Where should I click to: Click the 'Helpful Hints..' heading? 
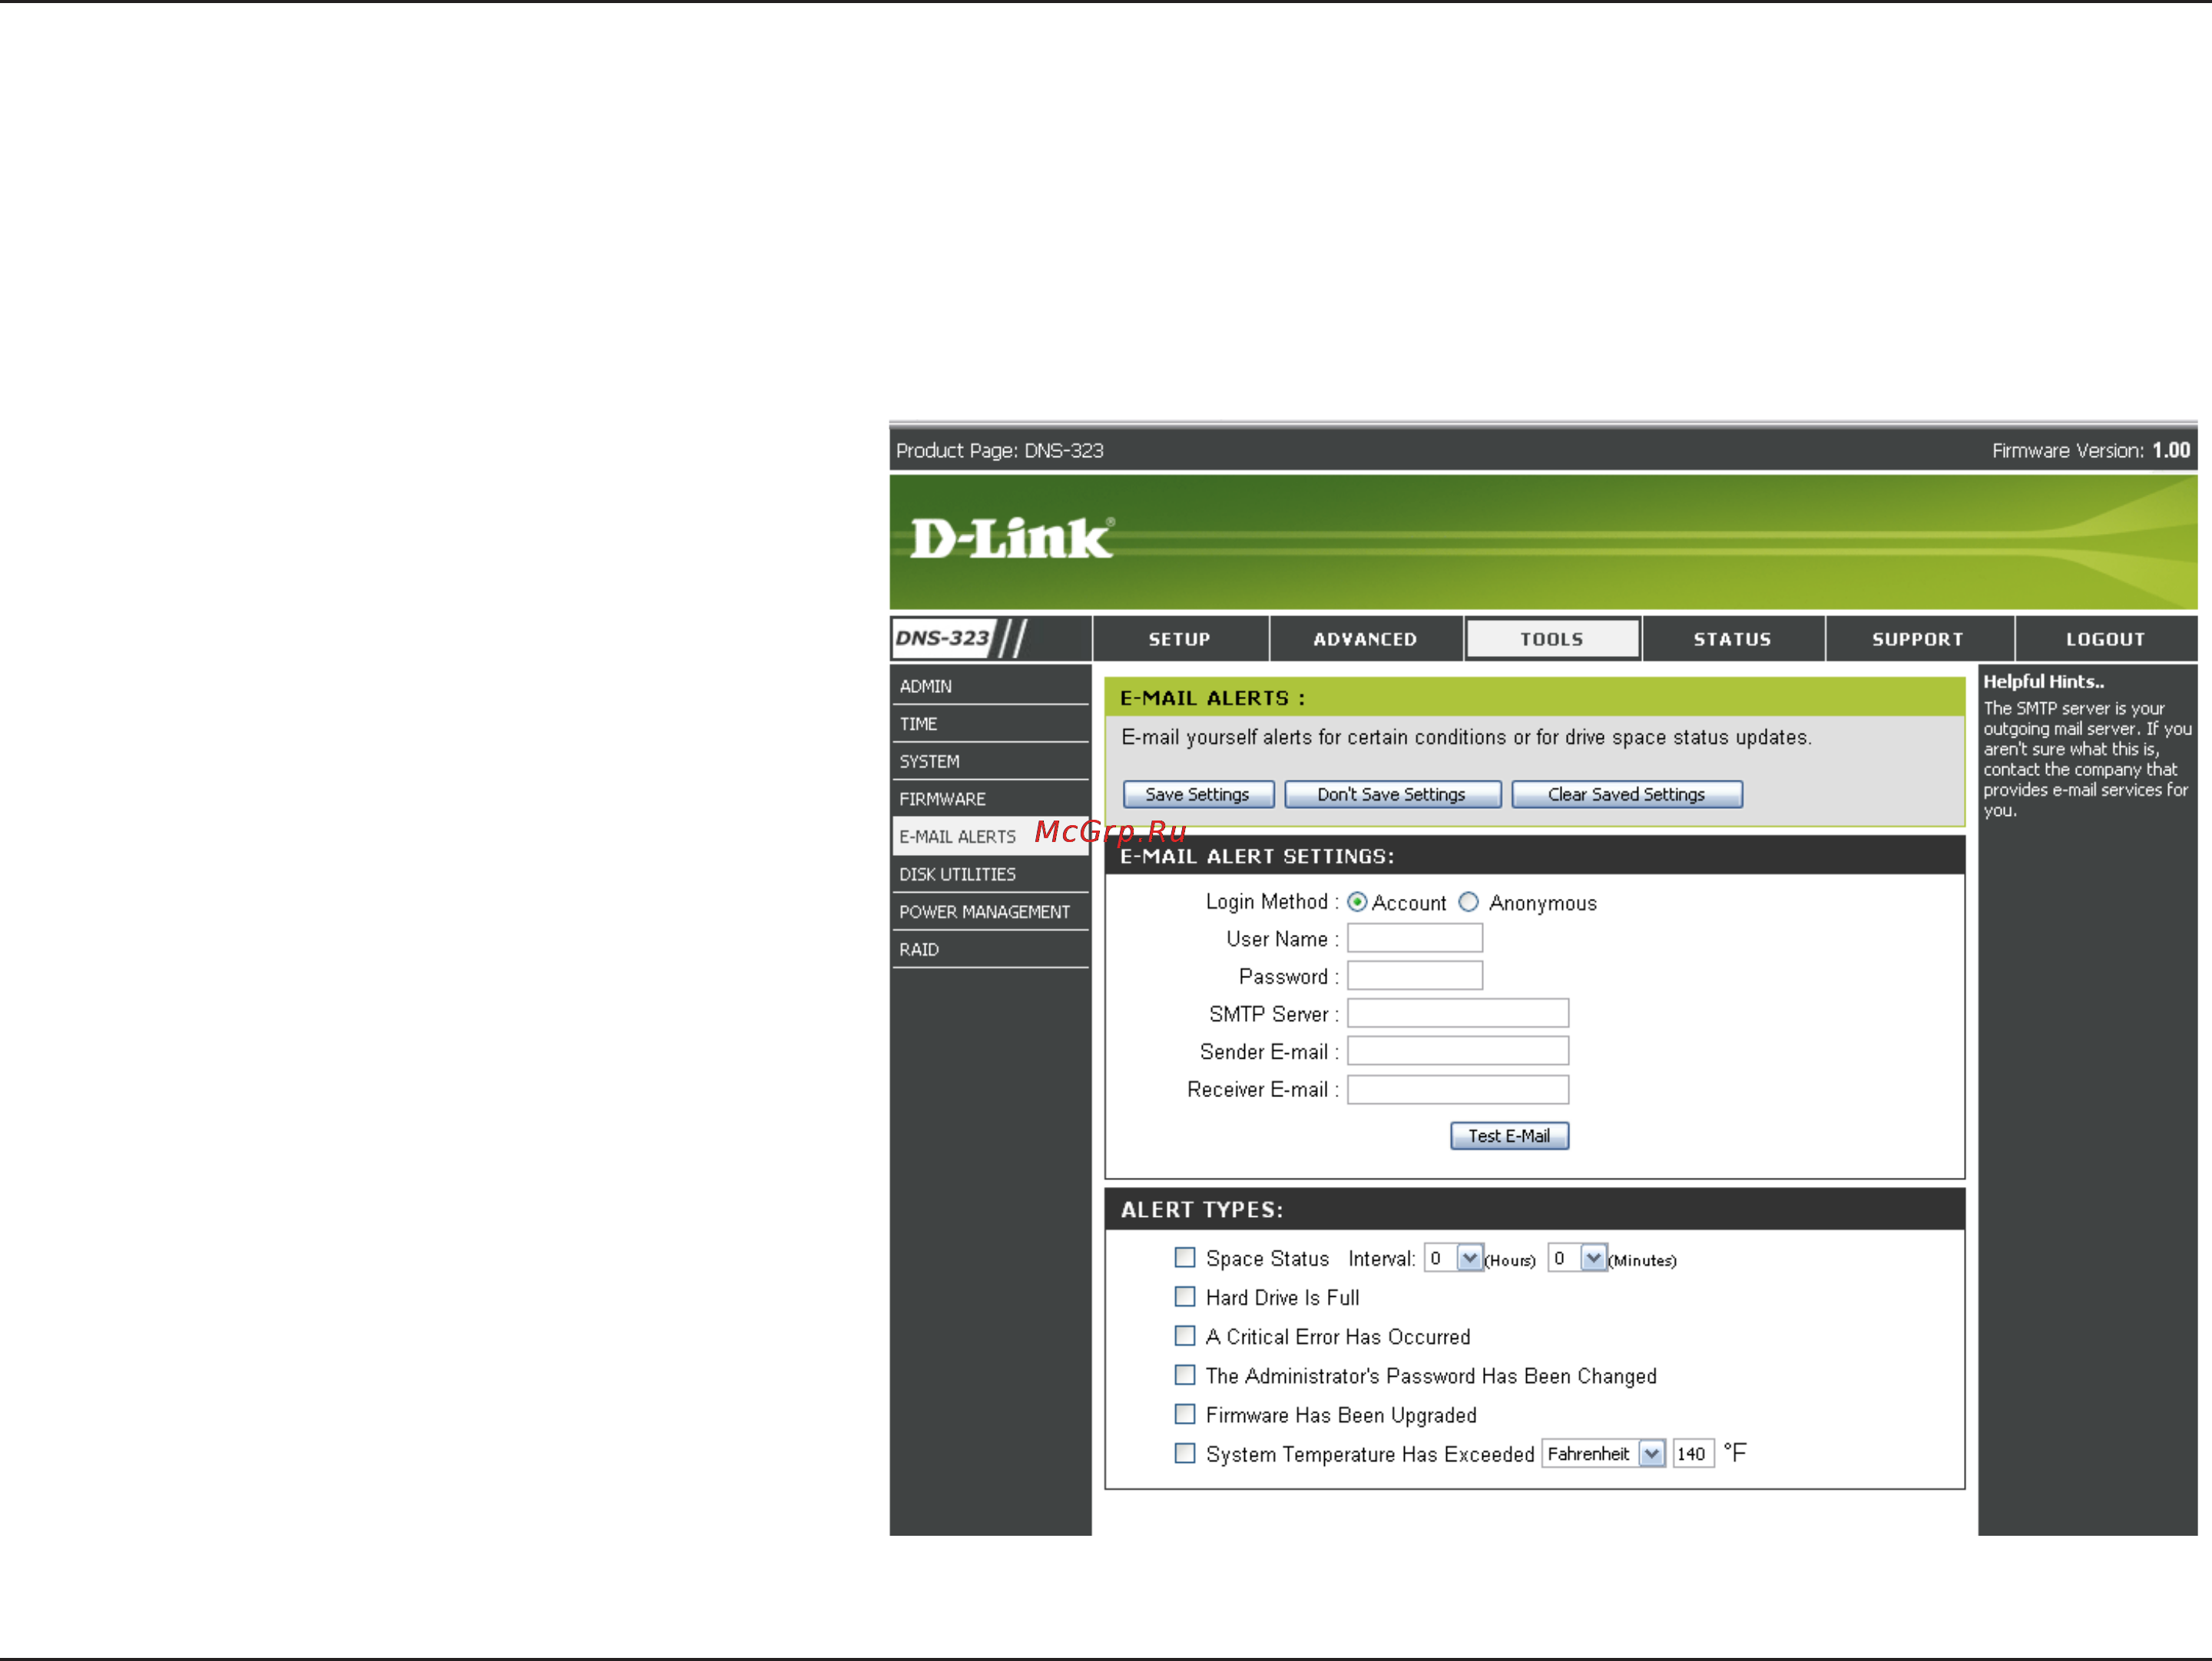coord(2043,682)
